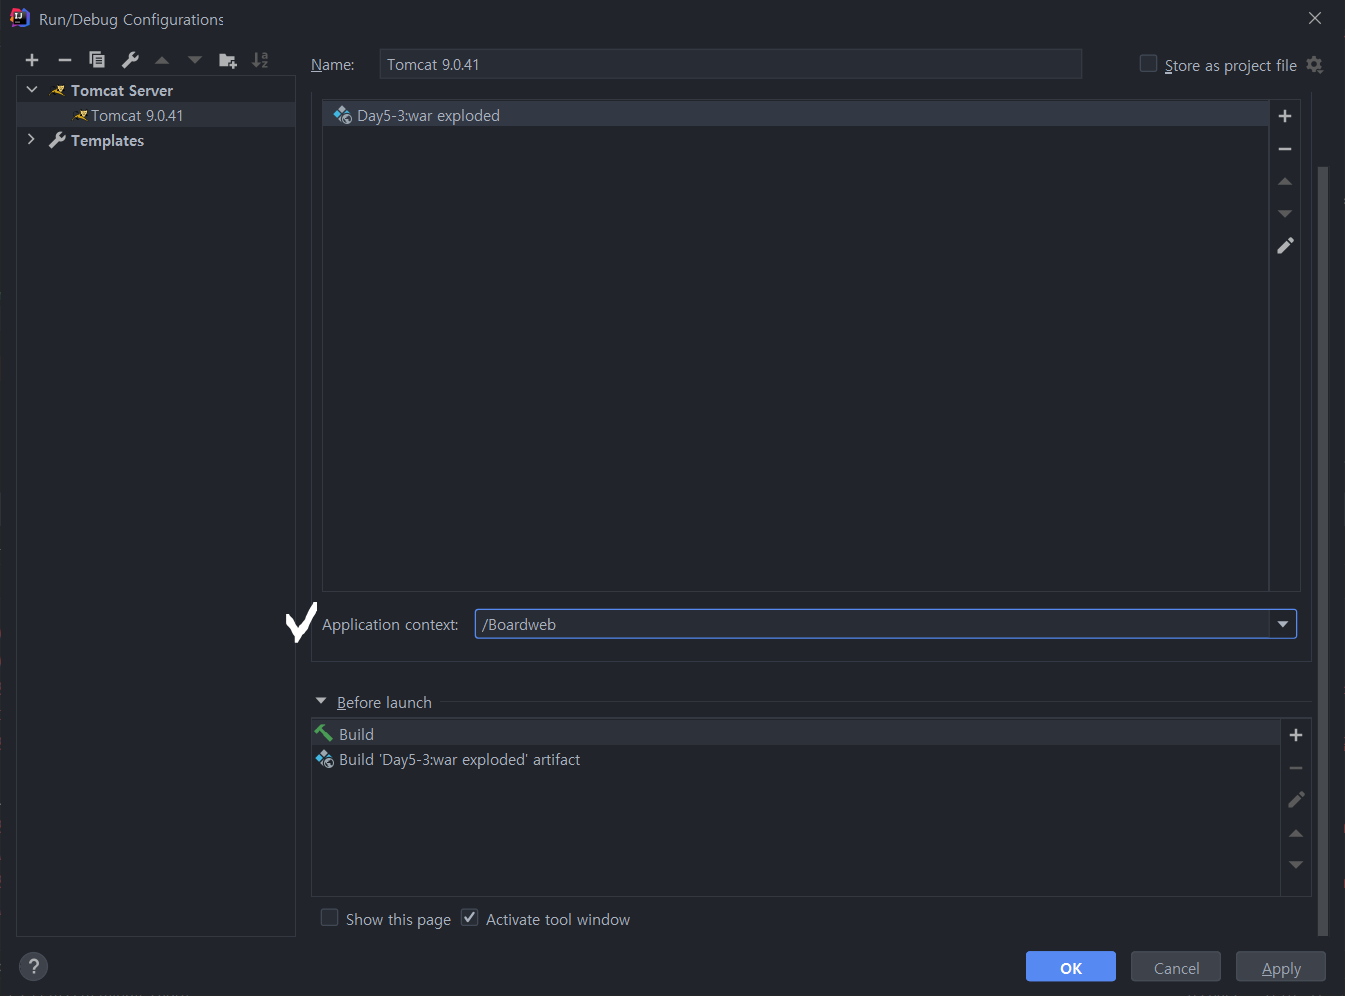
Task: Copy the selected configuration
Action: (x=97, y=60)
